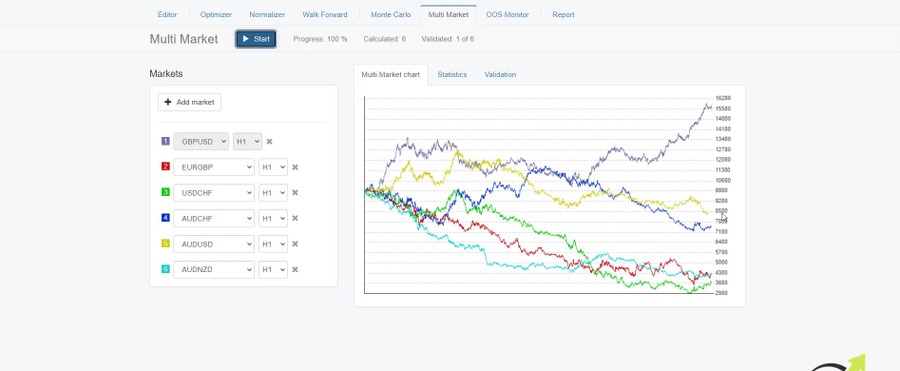Click the cyan number 6 market swatch

pos(165,269)
